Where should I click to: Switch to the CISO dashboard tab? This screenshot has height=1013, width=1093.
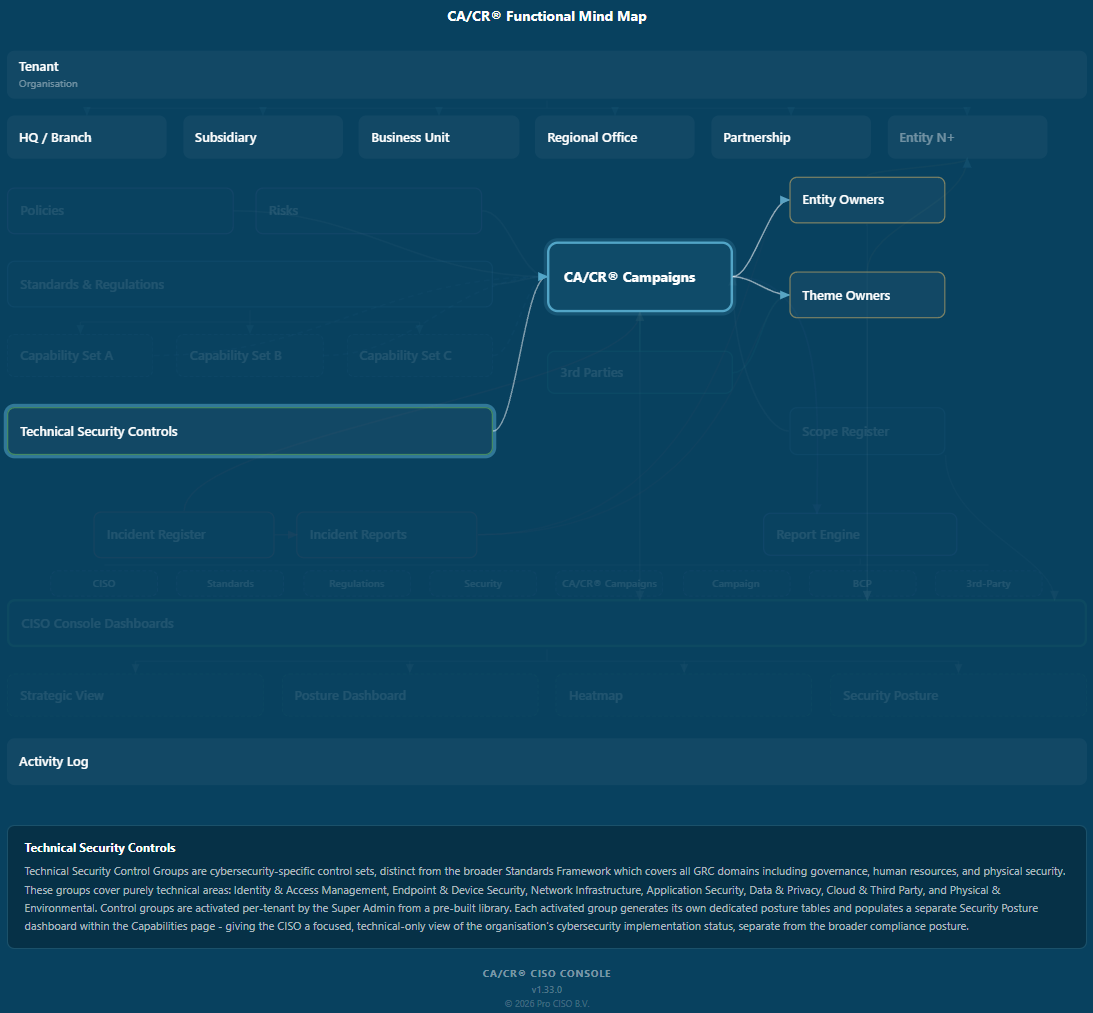(x=104, y=584)
